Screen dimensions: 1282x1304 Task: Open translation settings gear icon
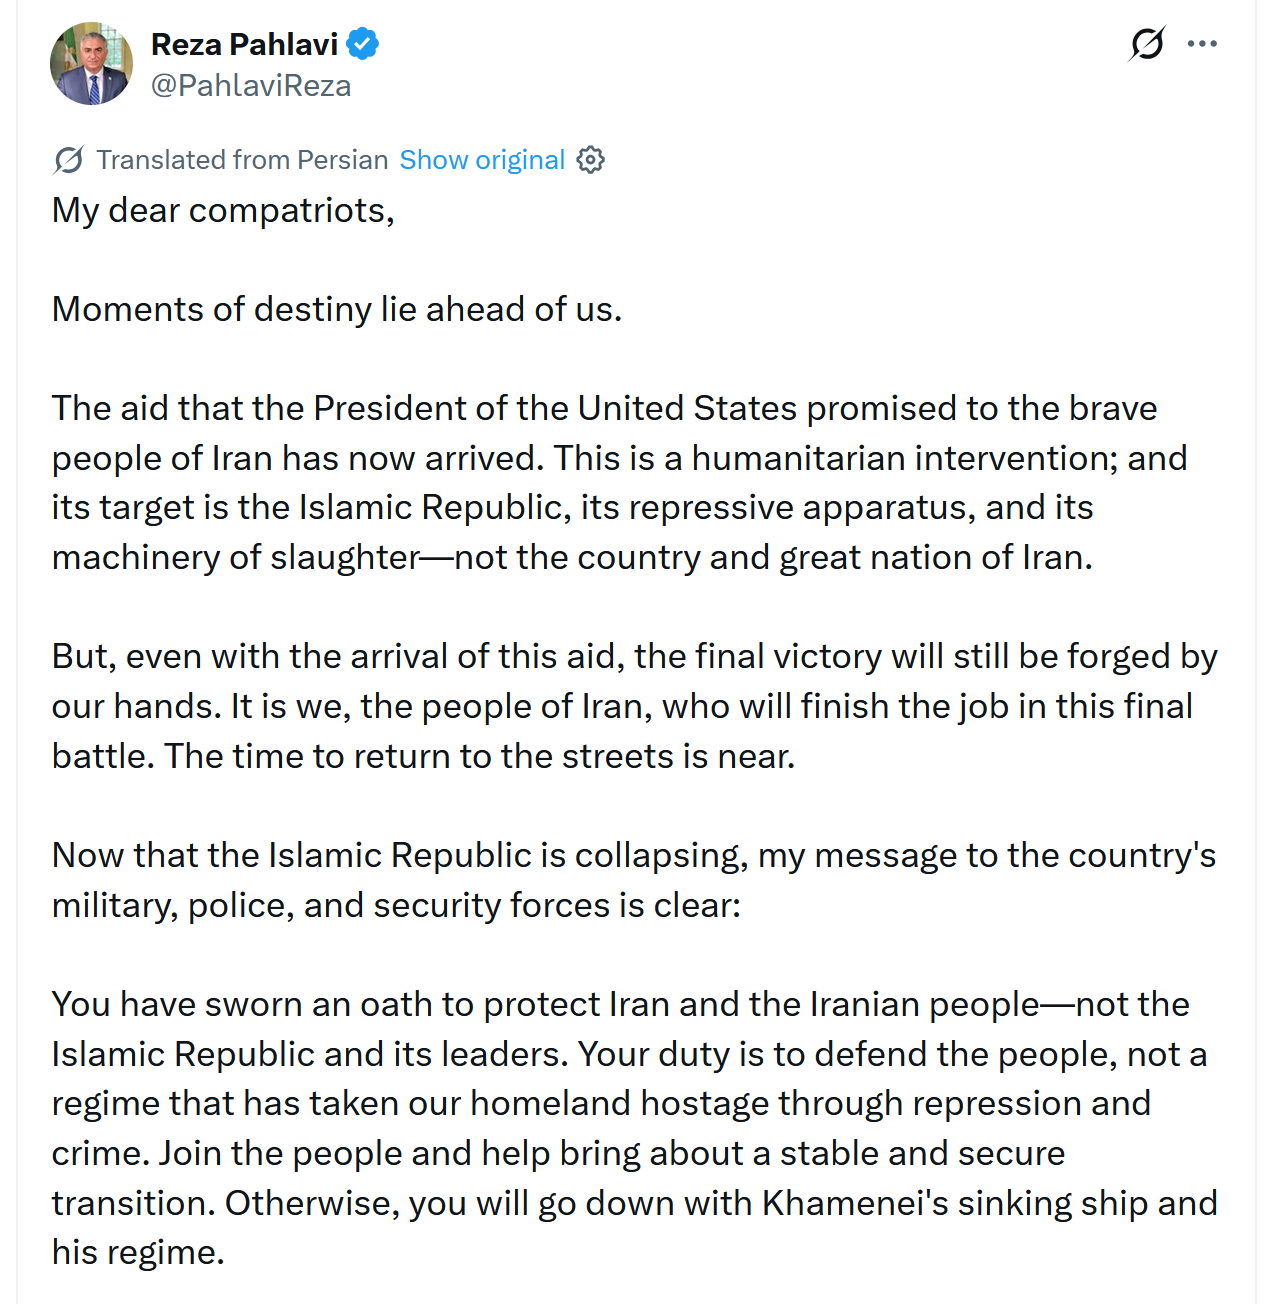click(591, 160)
